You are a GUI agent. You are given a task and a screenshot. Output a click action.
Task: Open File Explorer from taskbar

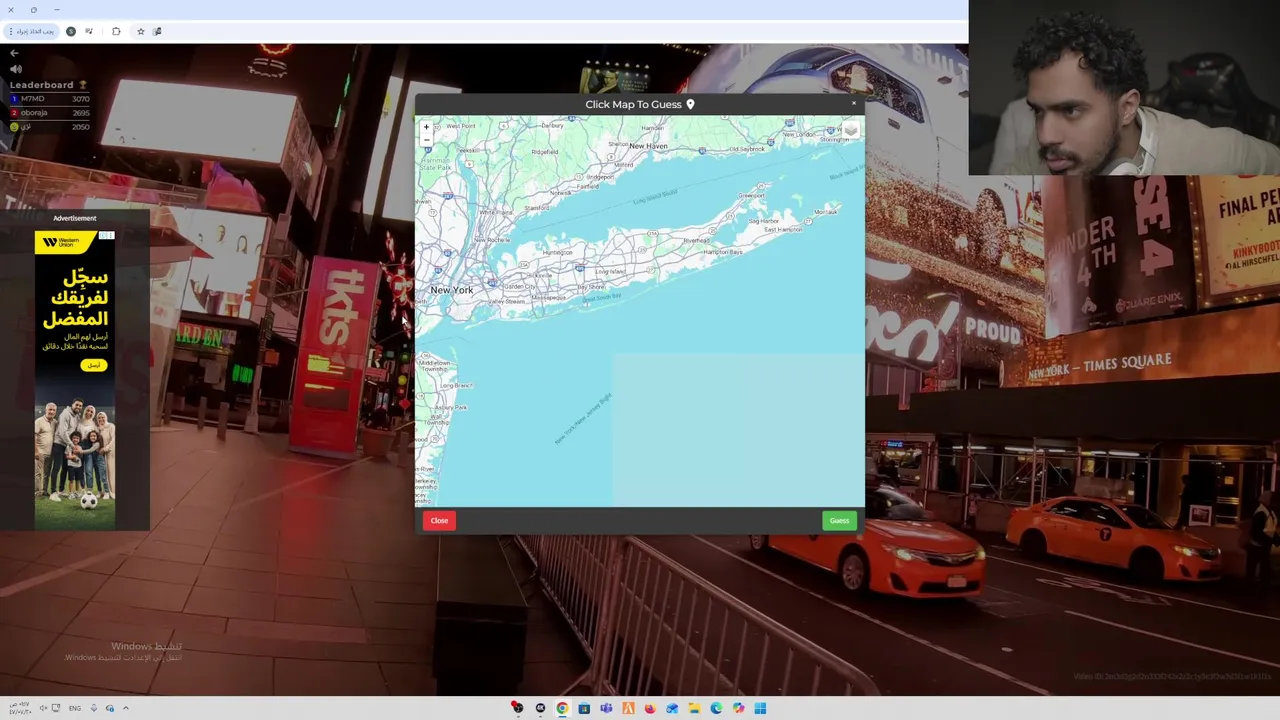click(694, 708)
